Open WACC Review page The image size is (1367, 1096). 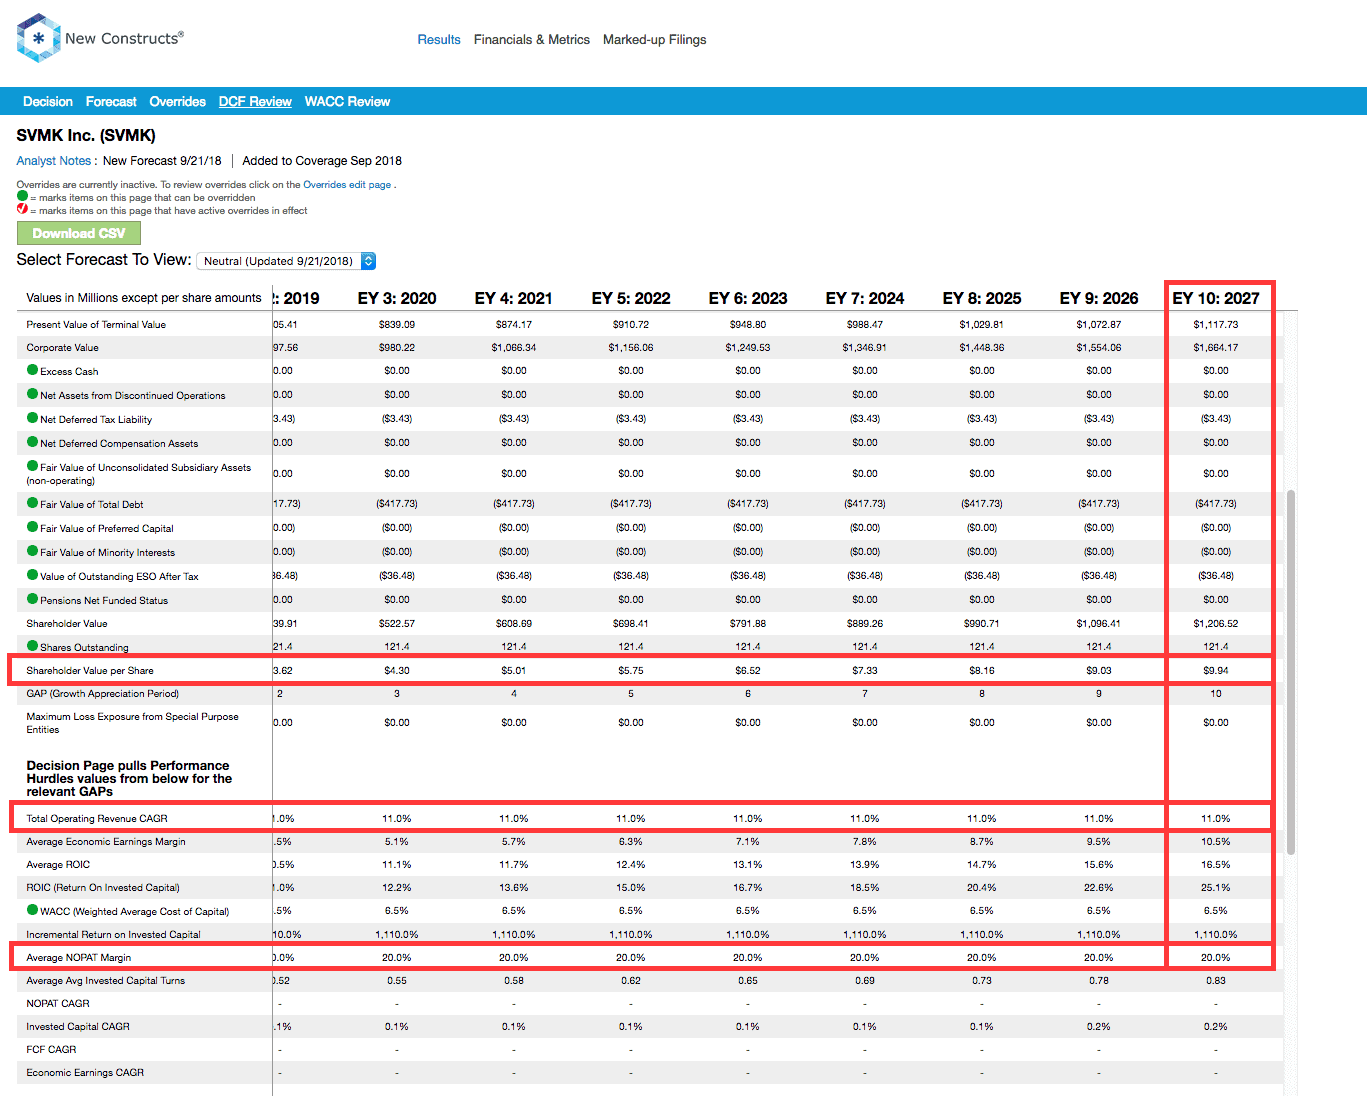(347, 101)
